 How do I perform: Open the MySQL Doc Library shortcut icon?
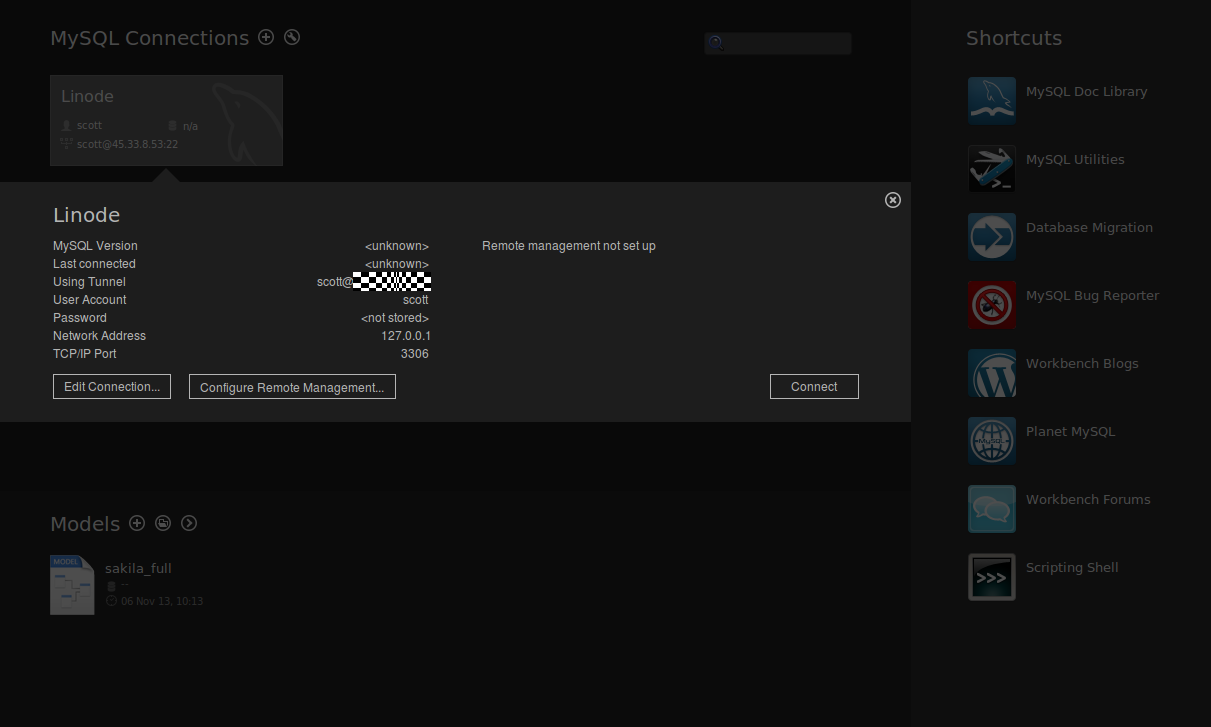991,101
